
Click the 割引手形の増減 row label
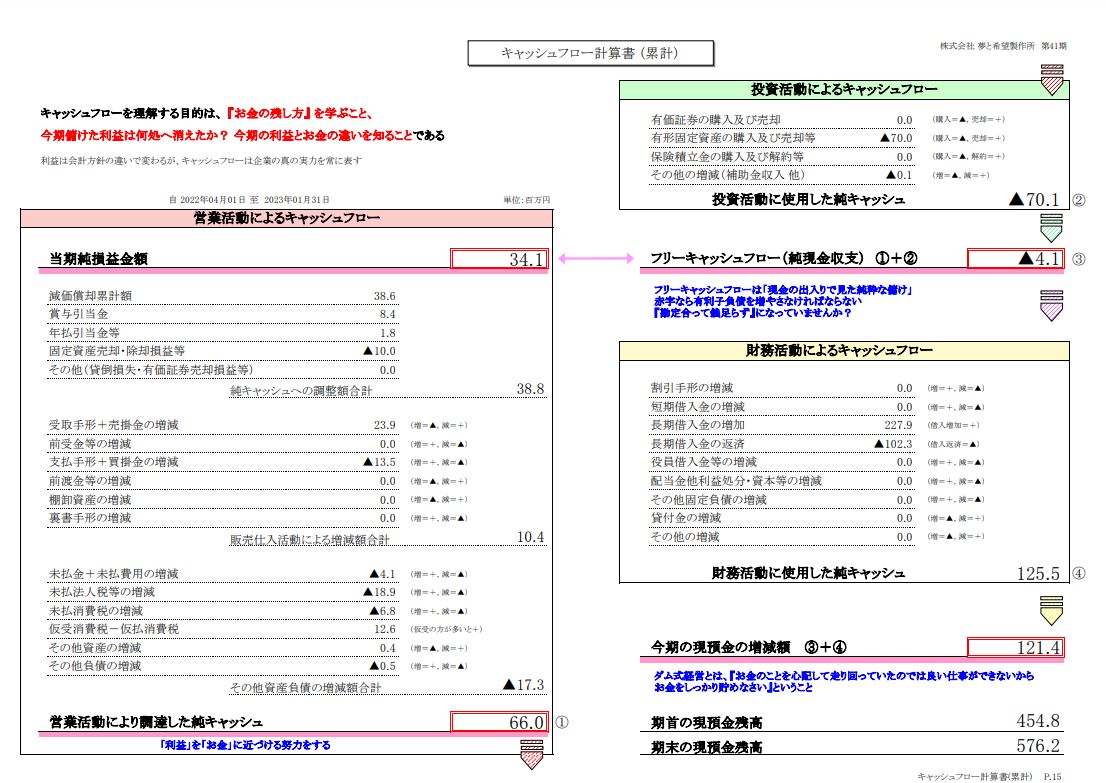click(692, 388)
